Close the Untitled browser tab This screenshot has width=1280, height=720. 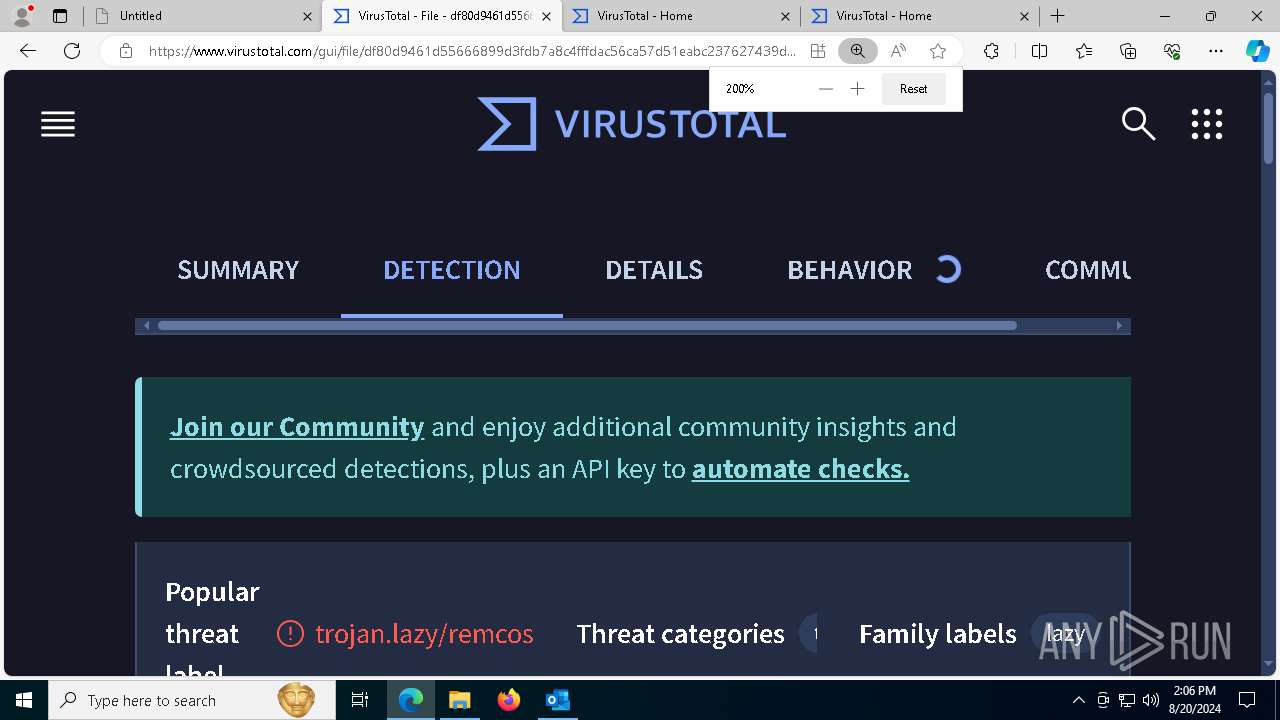tap(306, 16)
